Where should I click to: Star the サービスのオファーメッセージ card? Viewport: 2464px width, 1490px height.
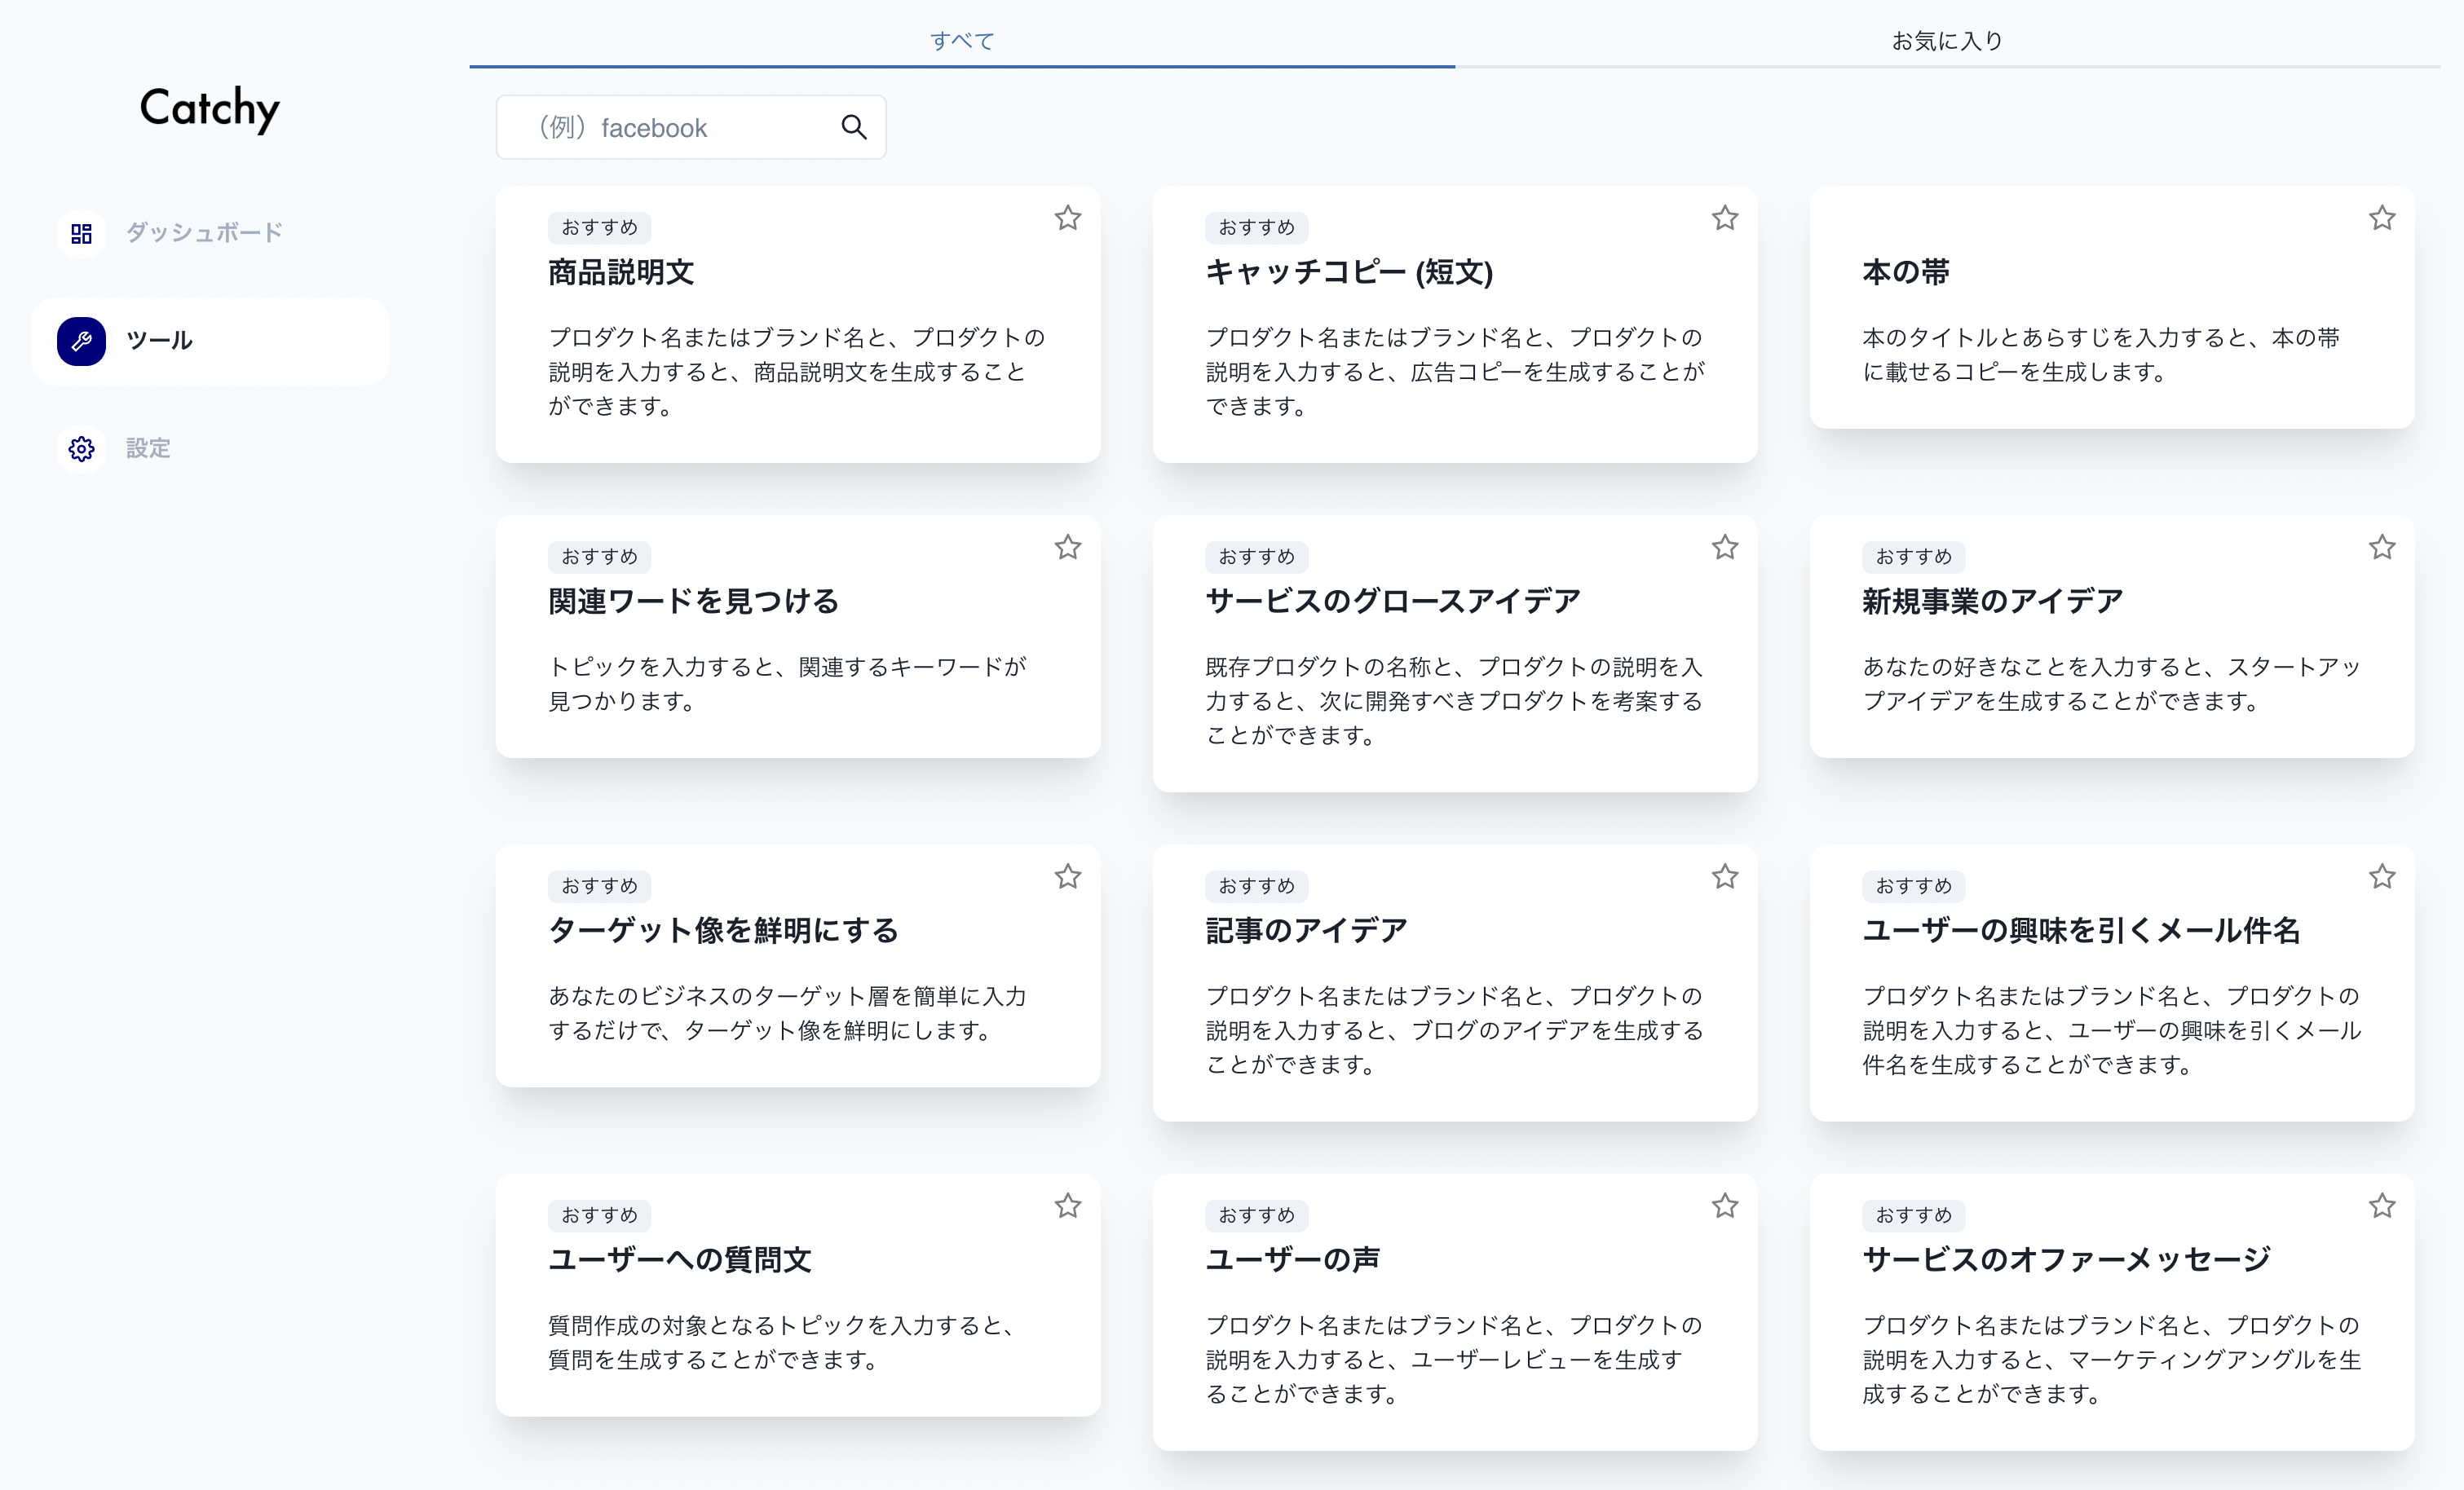click(2381, 1206)
